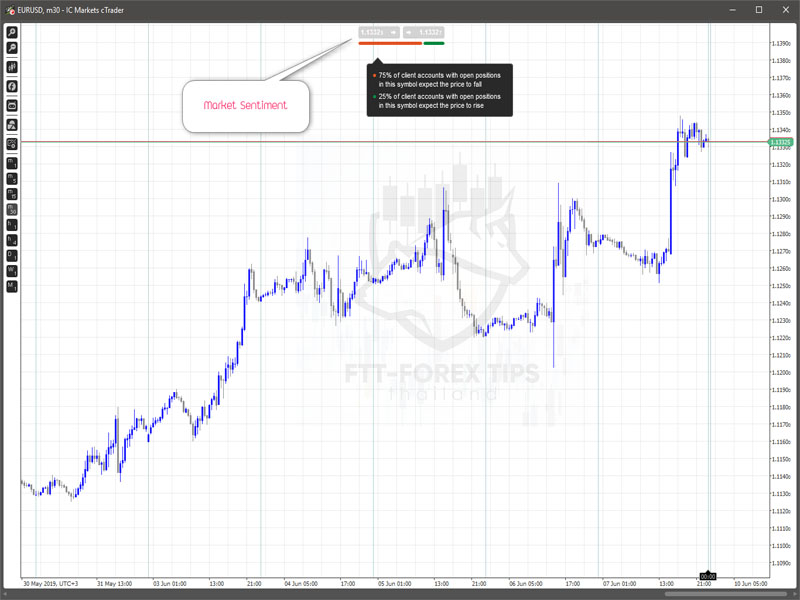Click the '10 Jun 05:00' time label
Screen dimensions: 800x600
(x=751, y=583)
